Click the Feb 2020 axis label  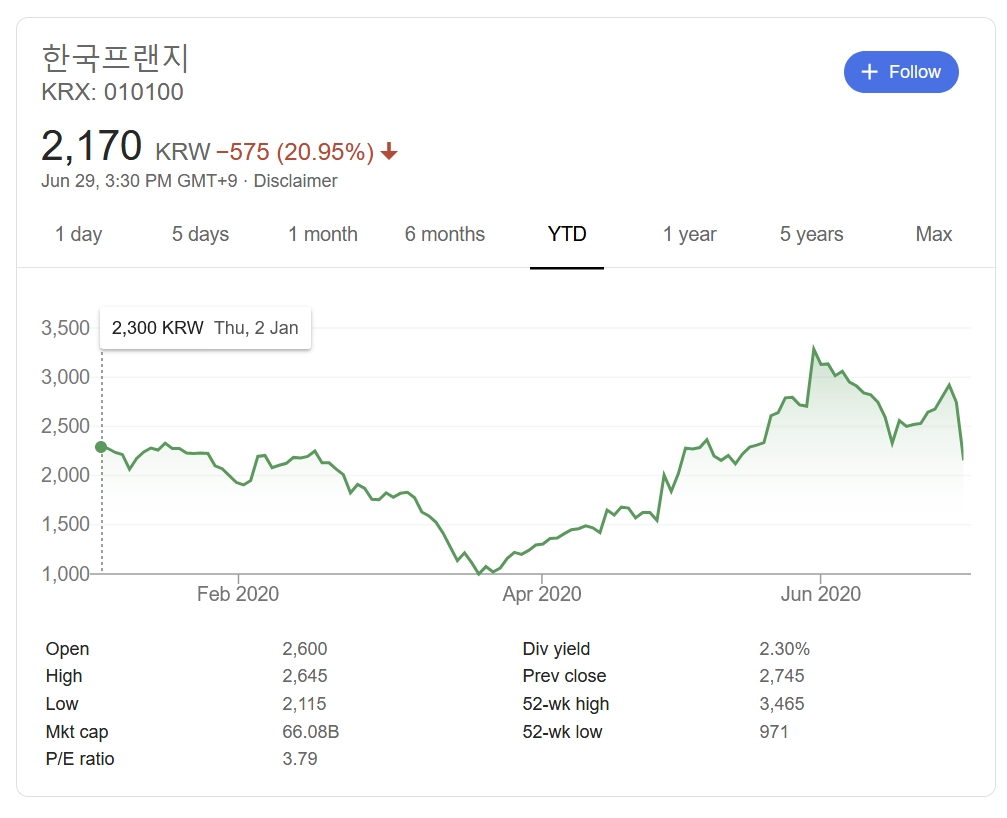coord(238,594)
